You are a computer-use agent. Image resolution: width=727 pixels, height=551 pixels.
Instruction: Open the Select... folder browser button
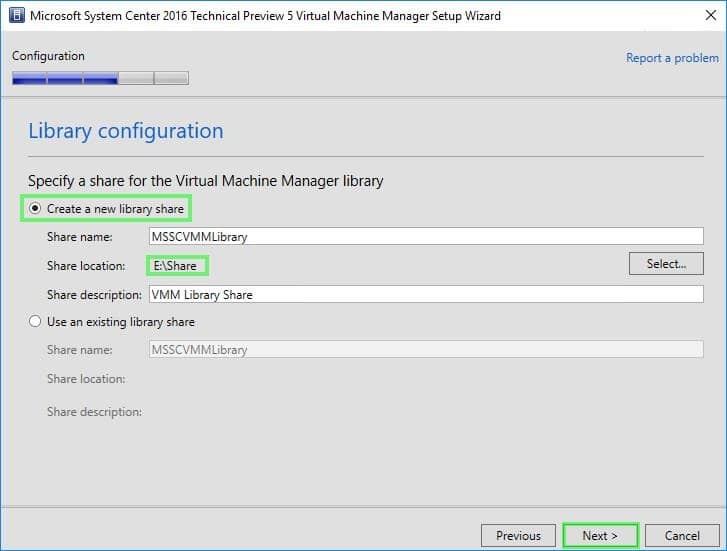point(666,264)
